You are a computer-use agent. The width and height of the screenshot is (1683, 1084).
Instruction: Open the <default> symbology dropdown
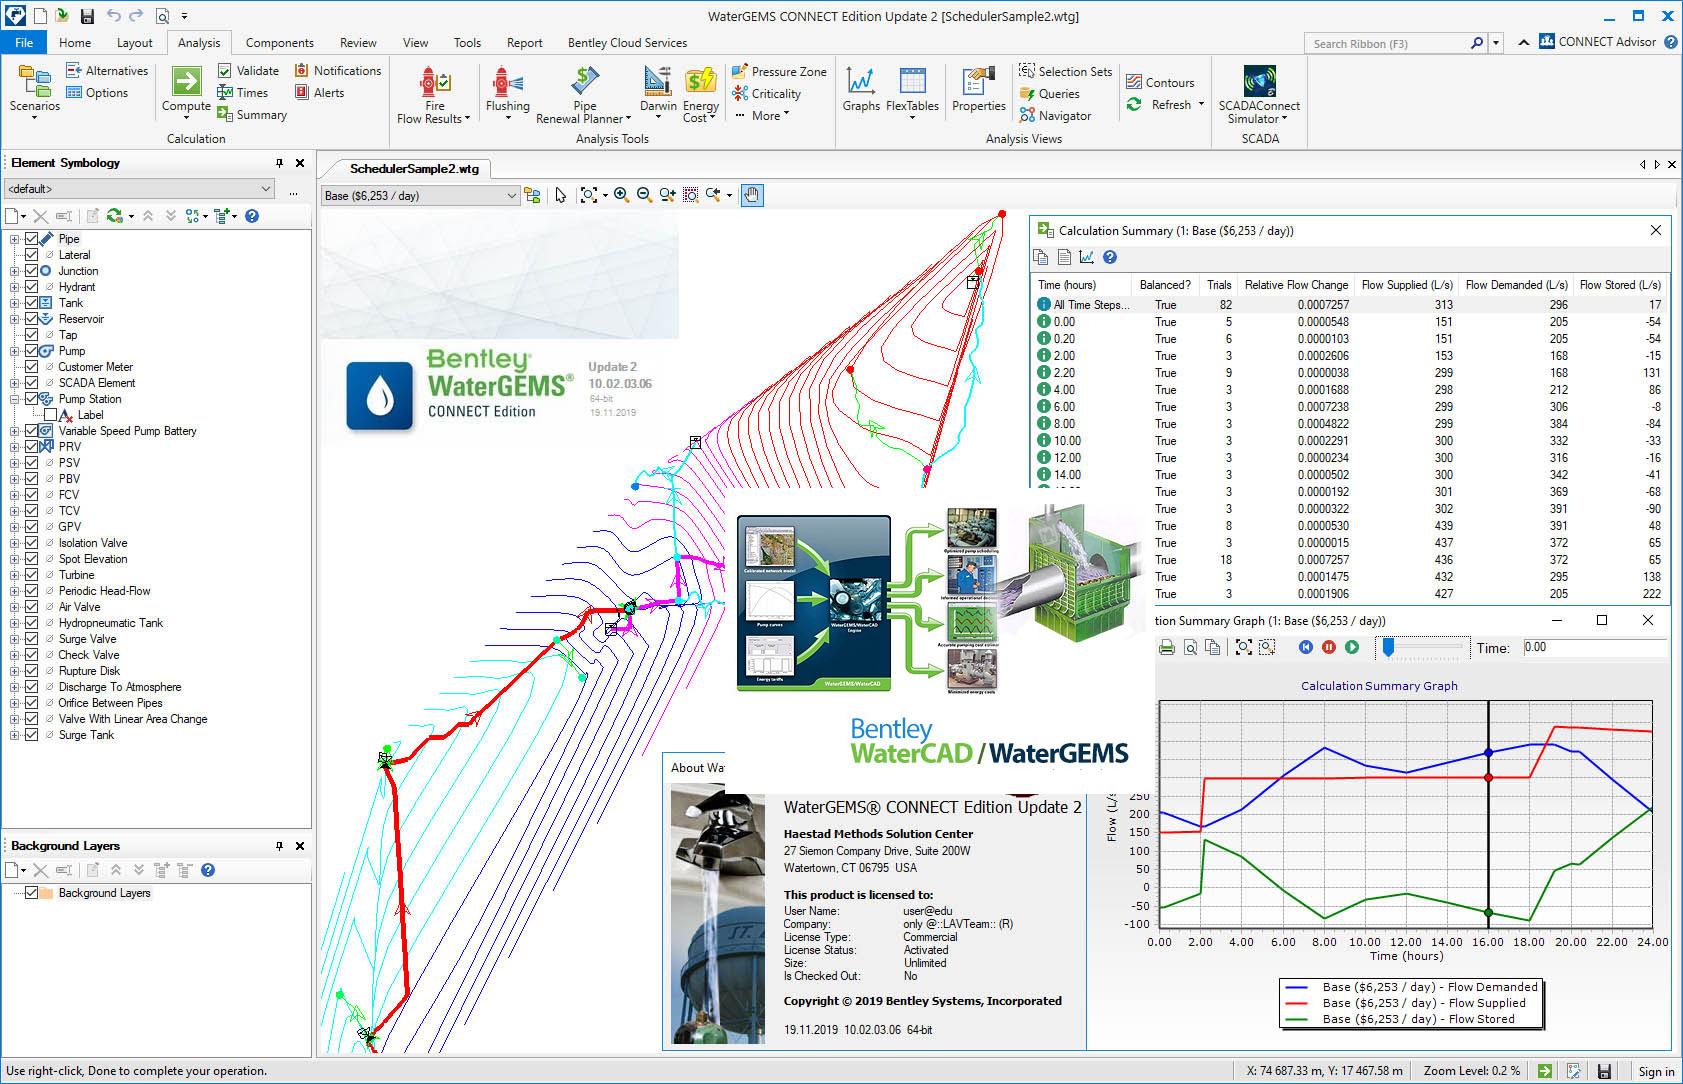(x=139, y=189)
